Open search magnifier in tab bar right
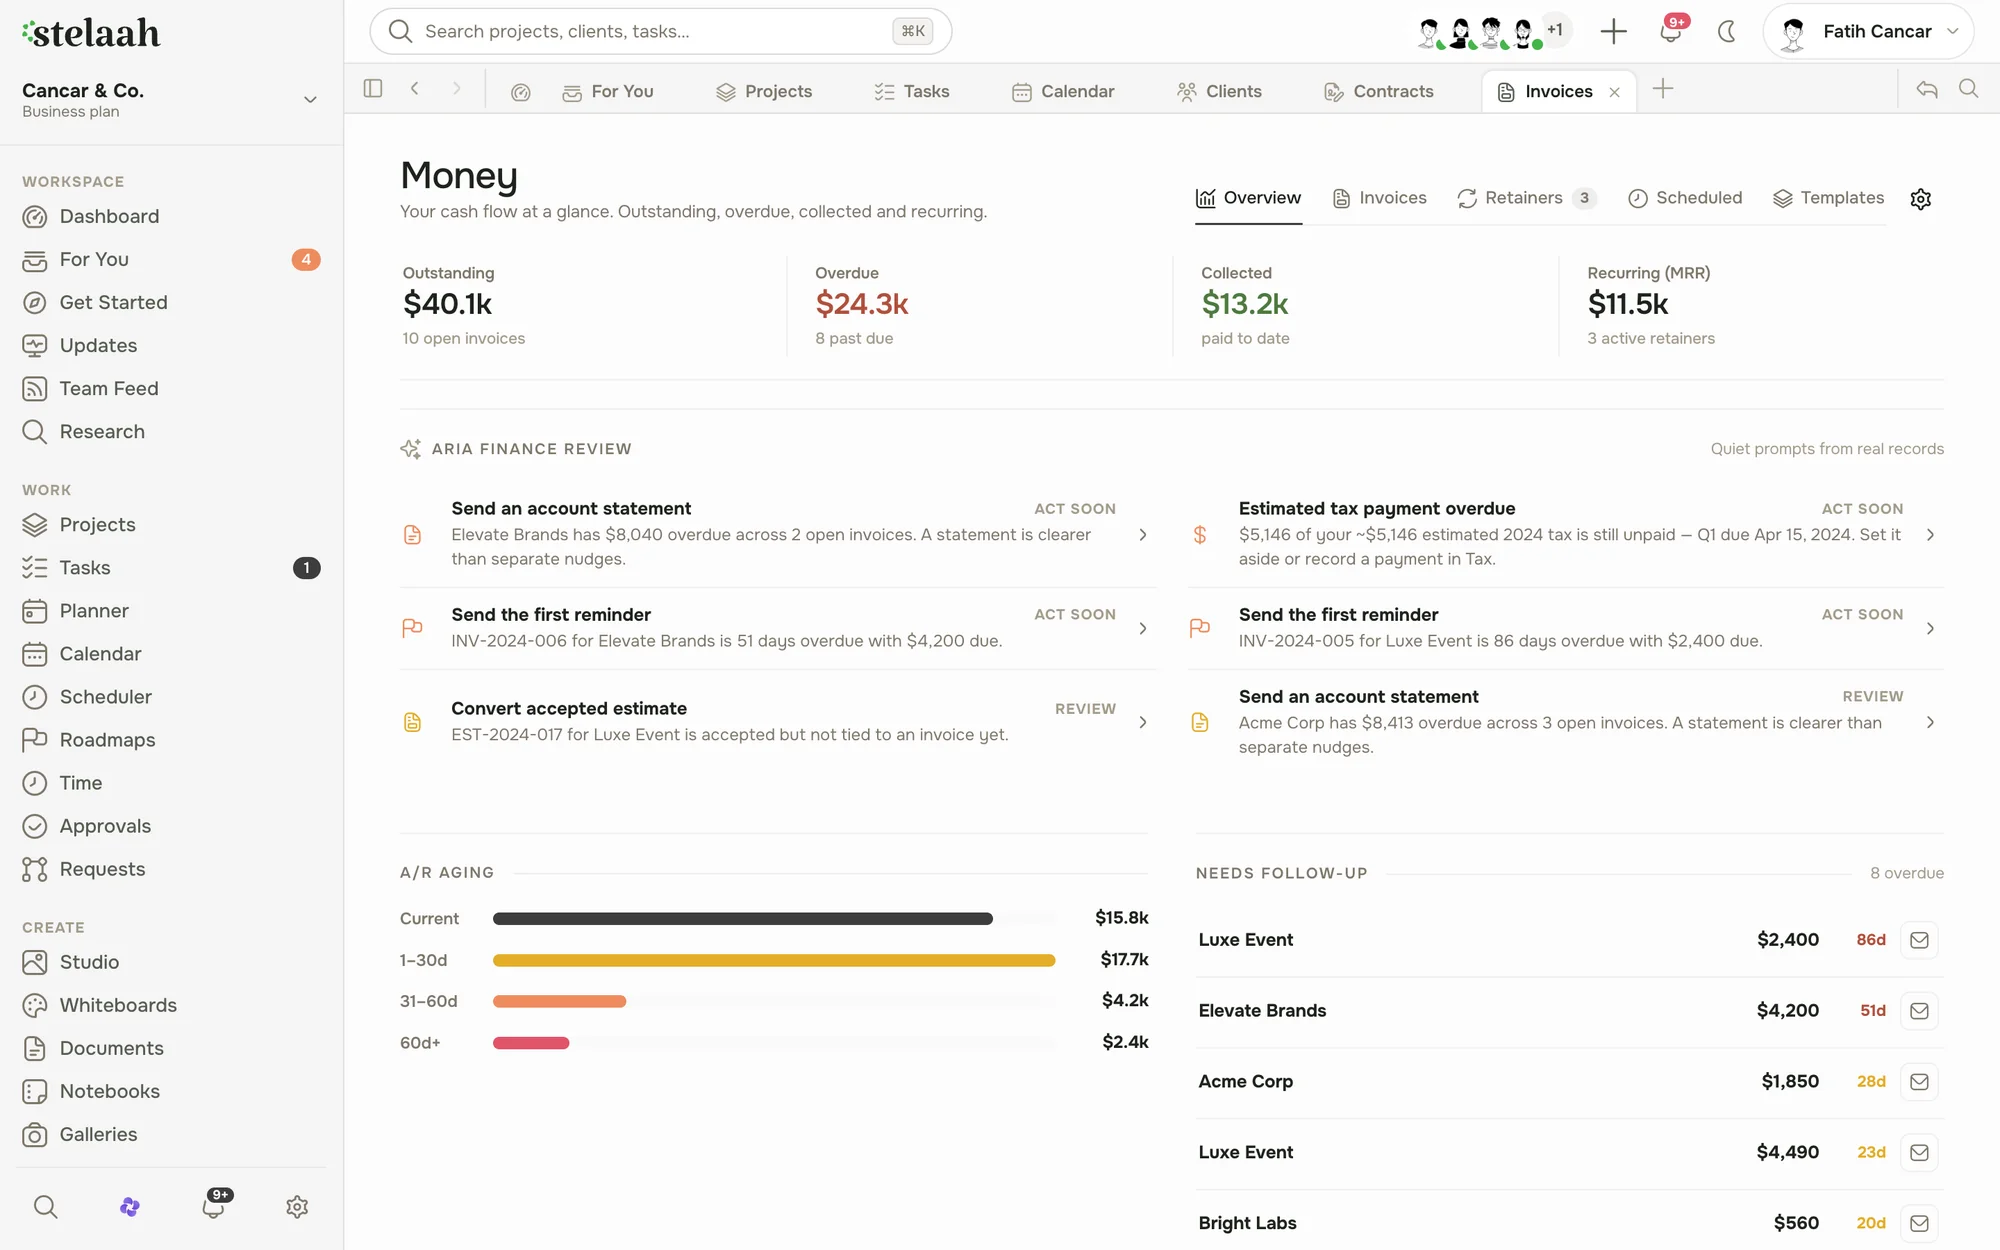2000x1250 pixels. click(x=1968, y=89)
